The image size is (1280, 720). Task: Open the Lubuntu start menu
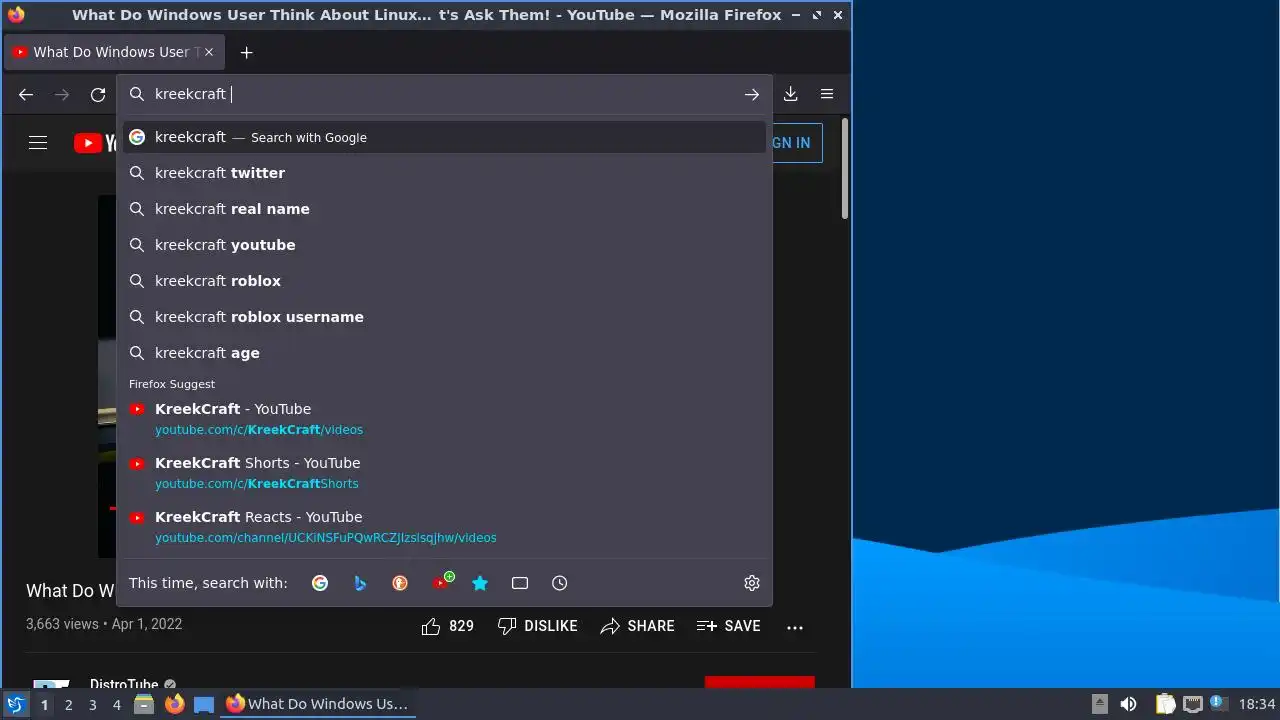coord(16,704)
